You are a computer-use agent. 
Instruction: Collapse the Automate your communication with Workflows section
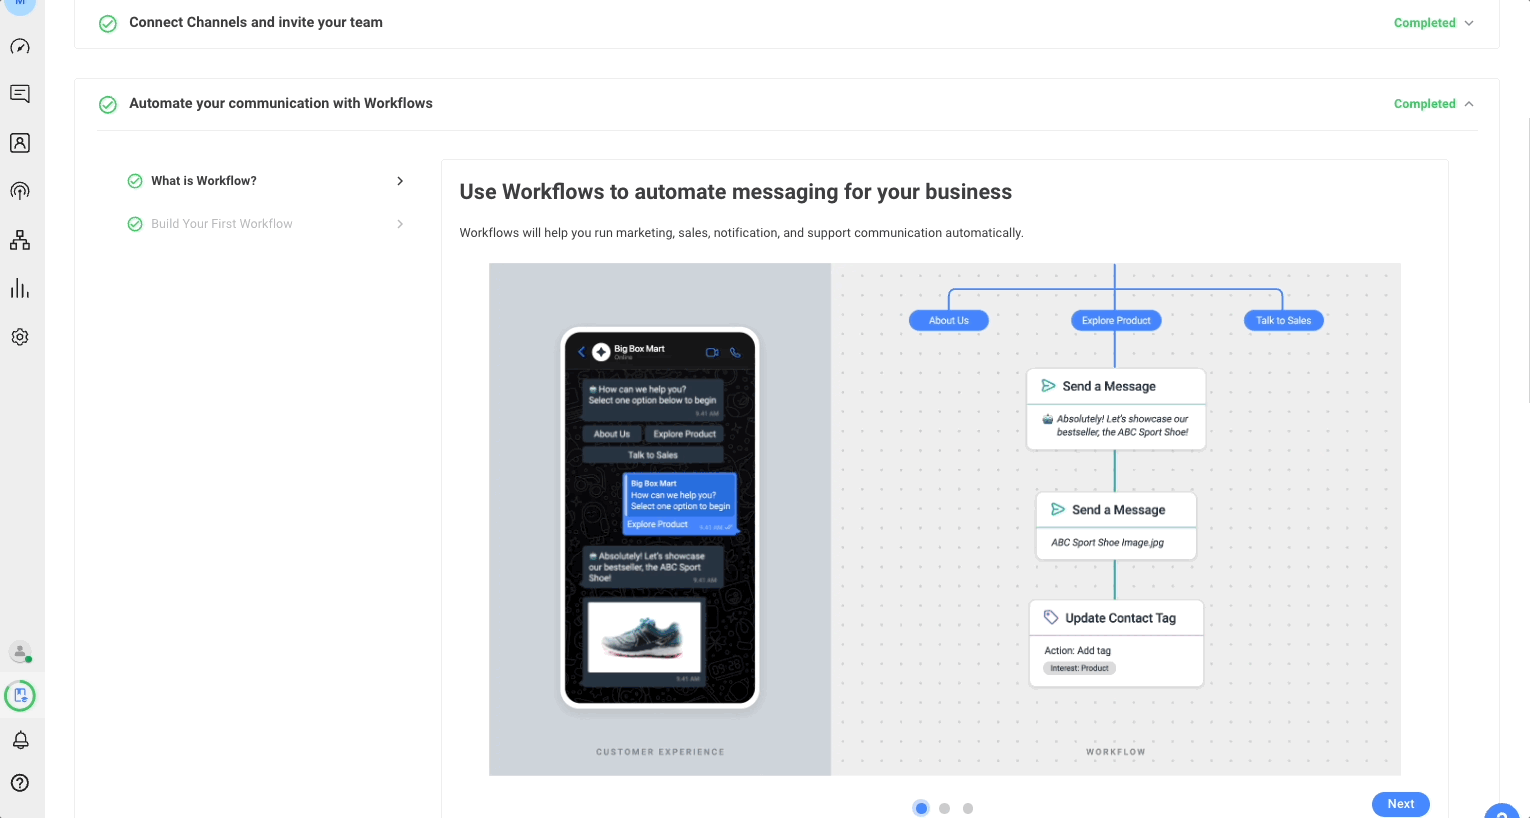point(1468,103)
